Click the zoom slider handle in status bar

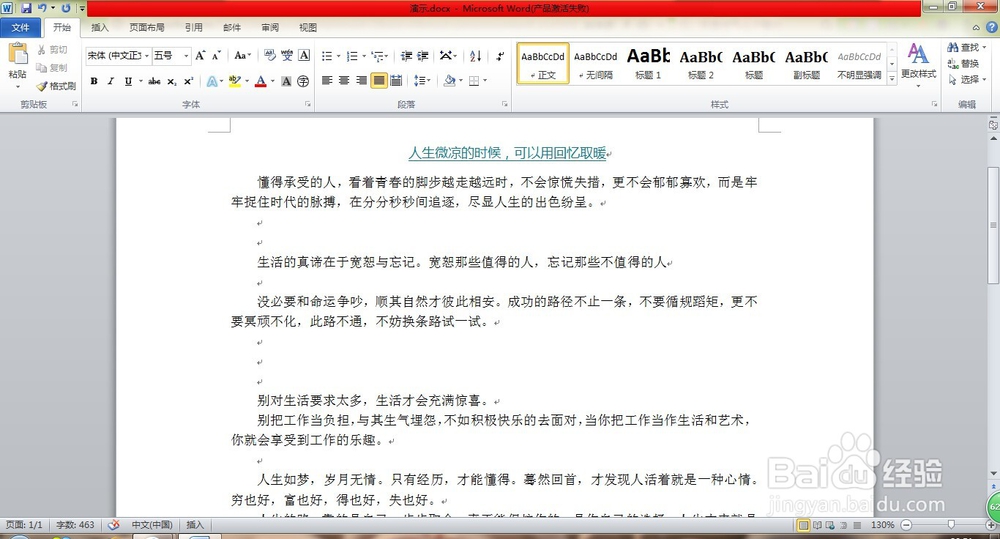[951, 525]
